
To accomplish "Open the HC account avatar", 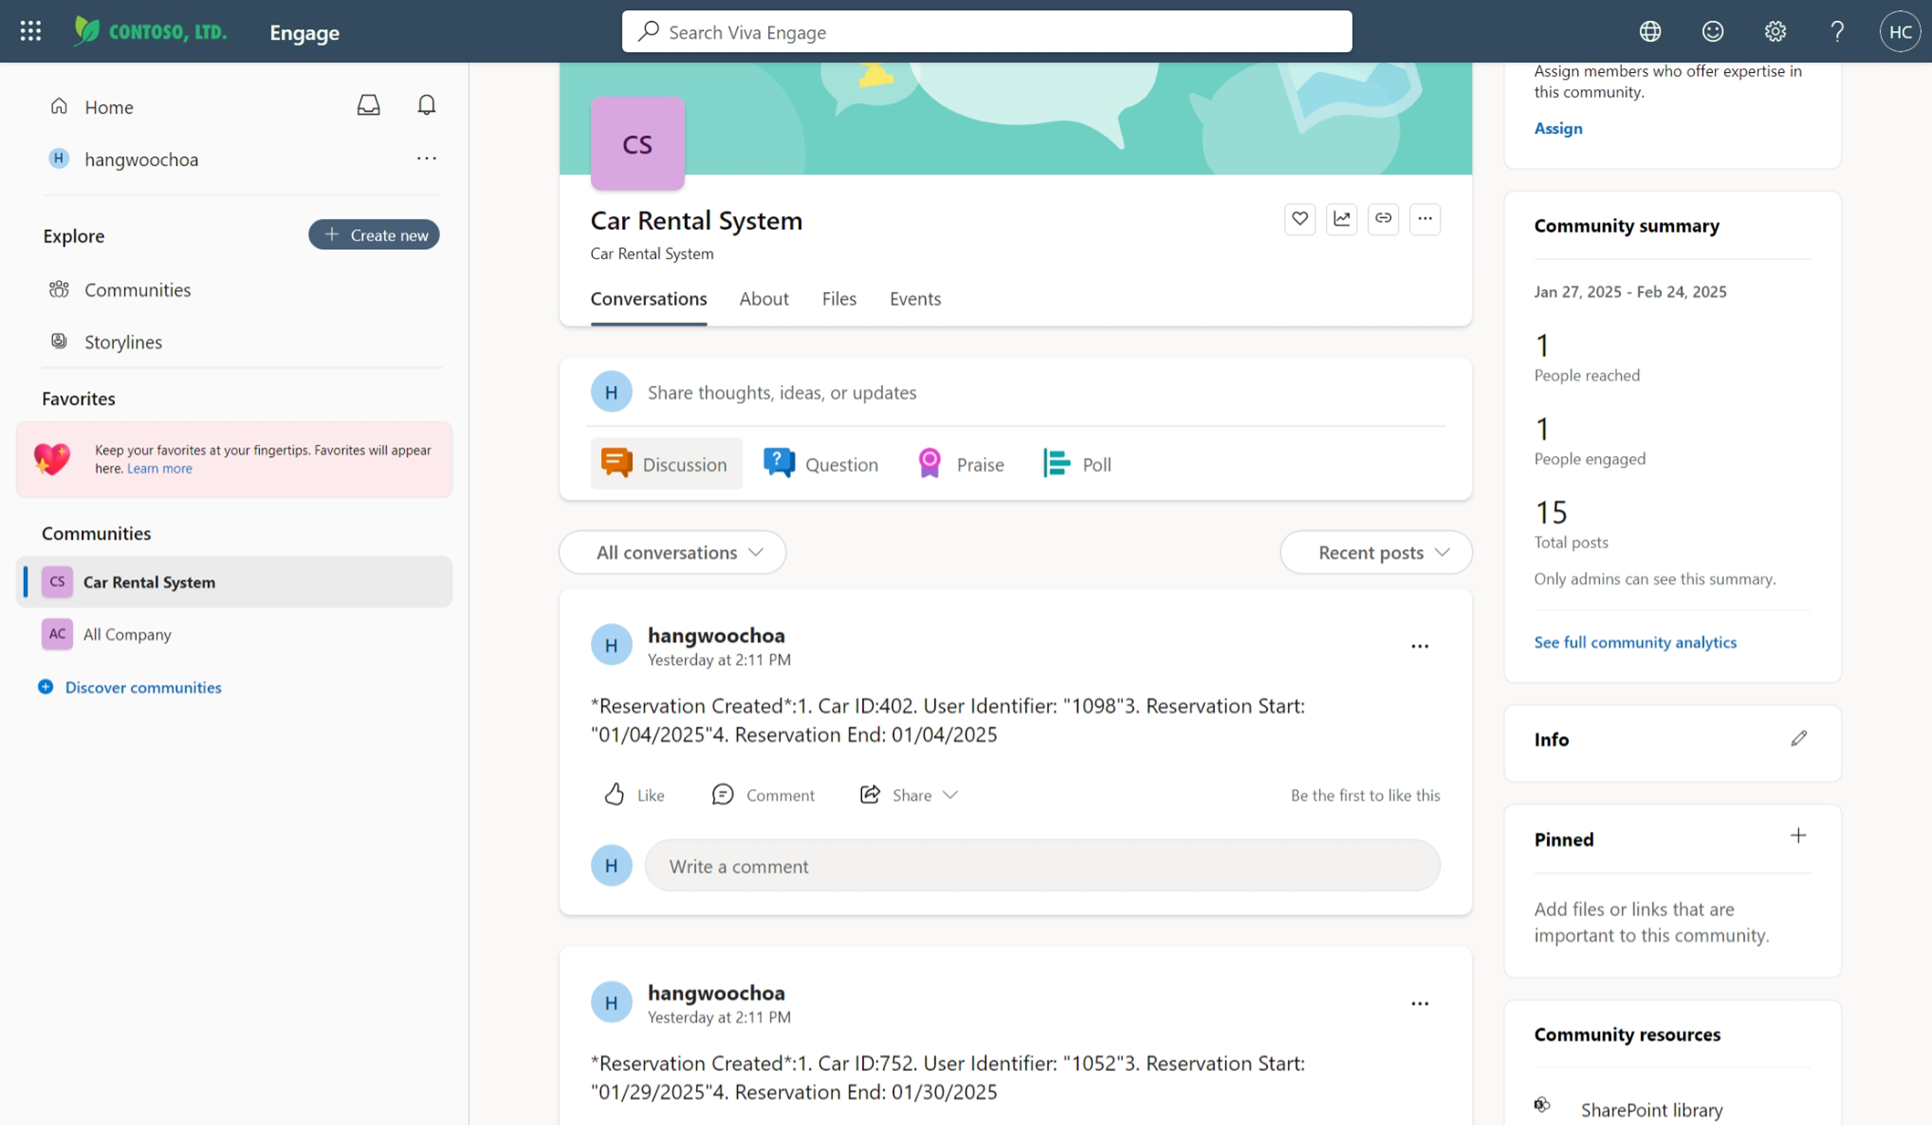I will [x=1900, y=31].
